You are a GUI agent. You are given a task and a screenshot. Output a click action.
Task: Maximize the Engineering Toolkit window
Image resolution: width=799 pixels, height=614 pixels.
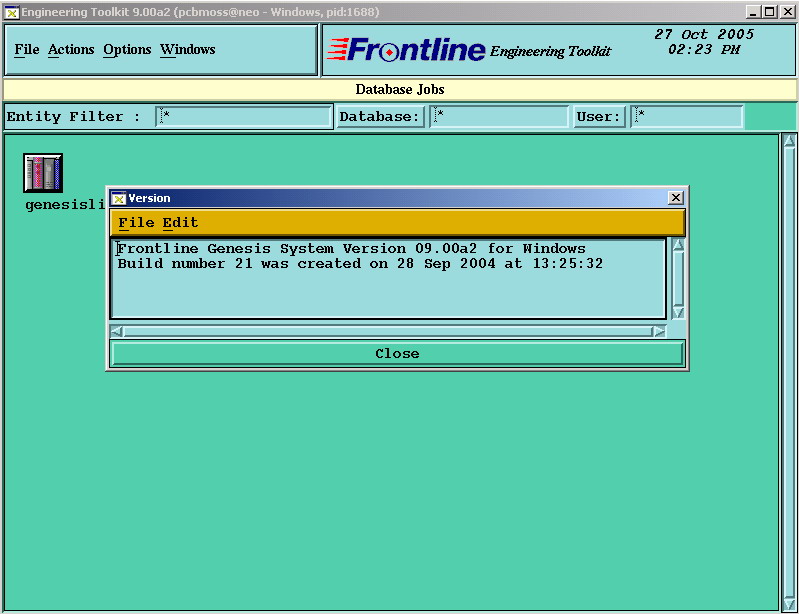(770, 12)
